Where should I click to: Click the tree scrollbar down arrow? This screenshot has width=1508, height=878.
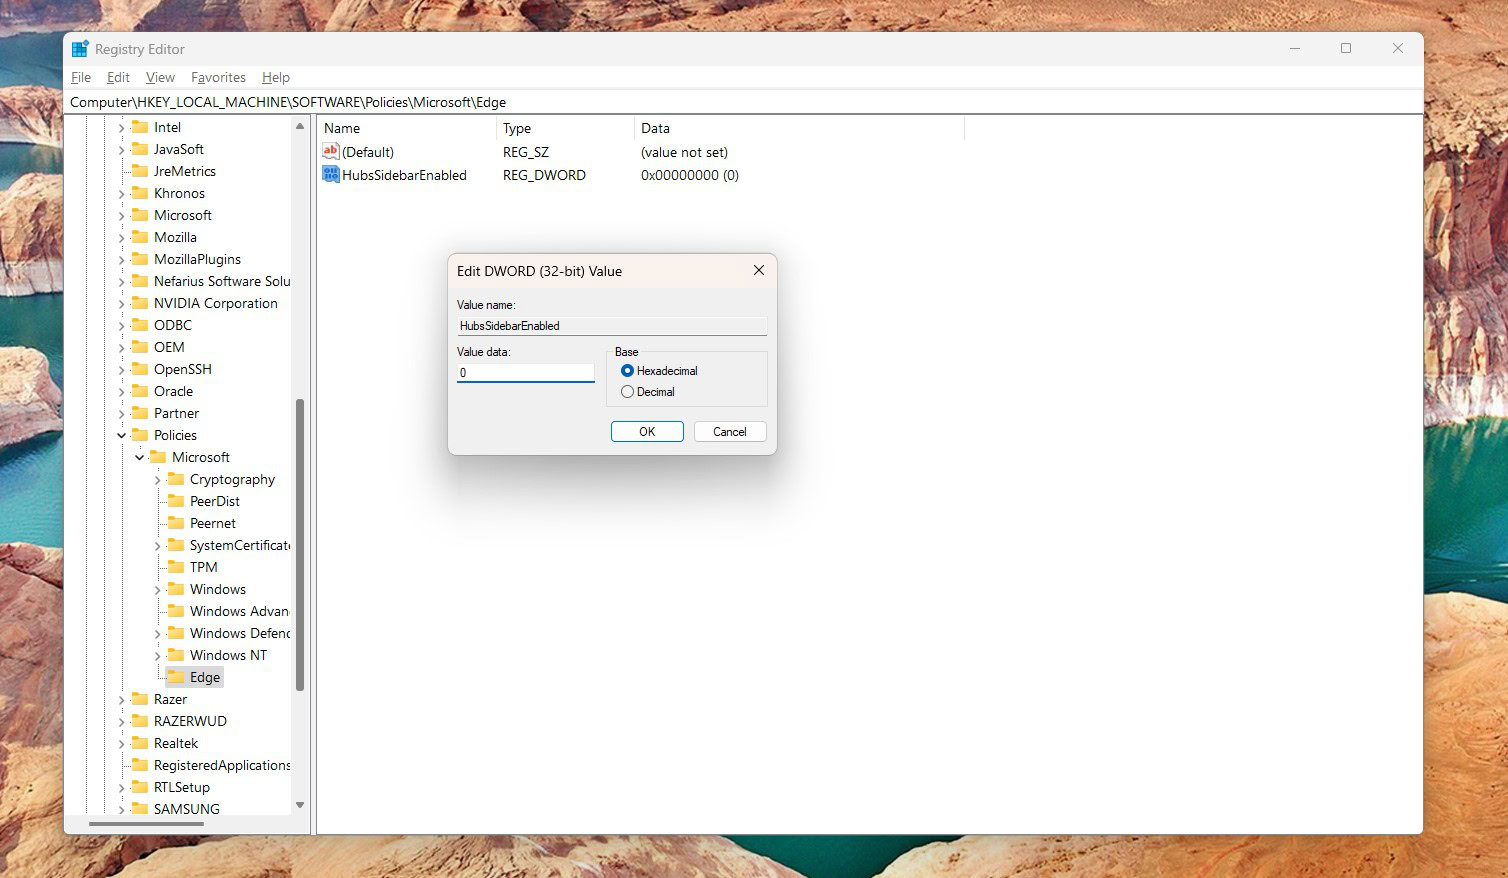point(300,805)
